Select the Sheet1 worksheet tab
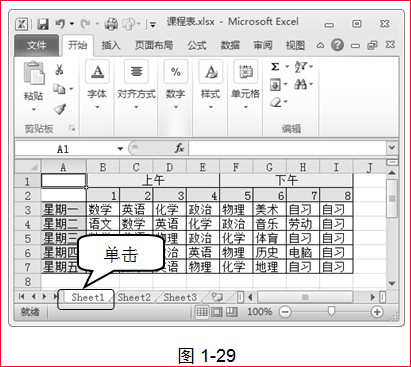Image resolution: width=411 pixels, height=367 pixels. pos(88,297)
